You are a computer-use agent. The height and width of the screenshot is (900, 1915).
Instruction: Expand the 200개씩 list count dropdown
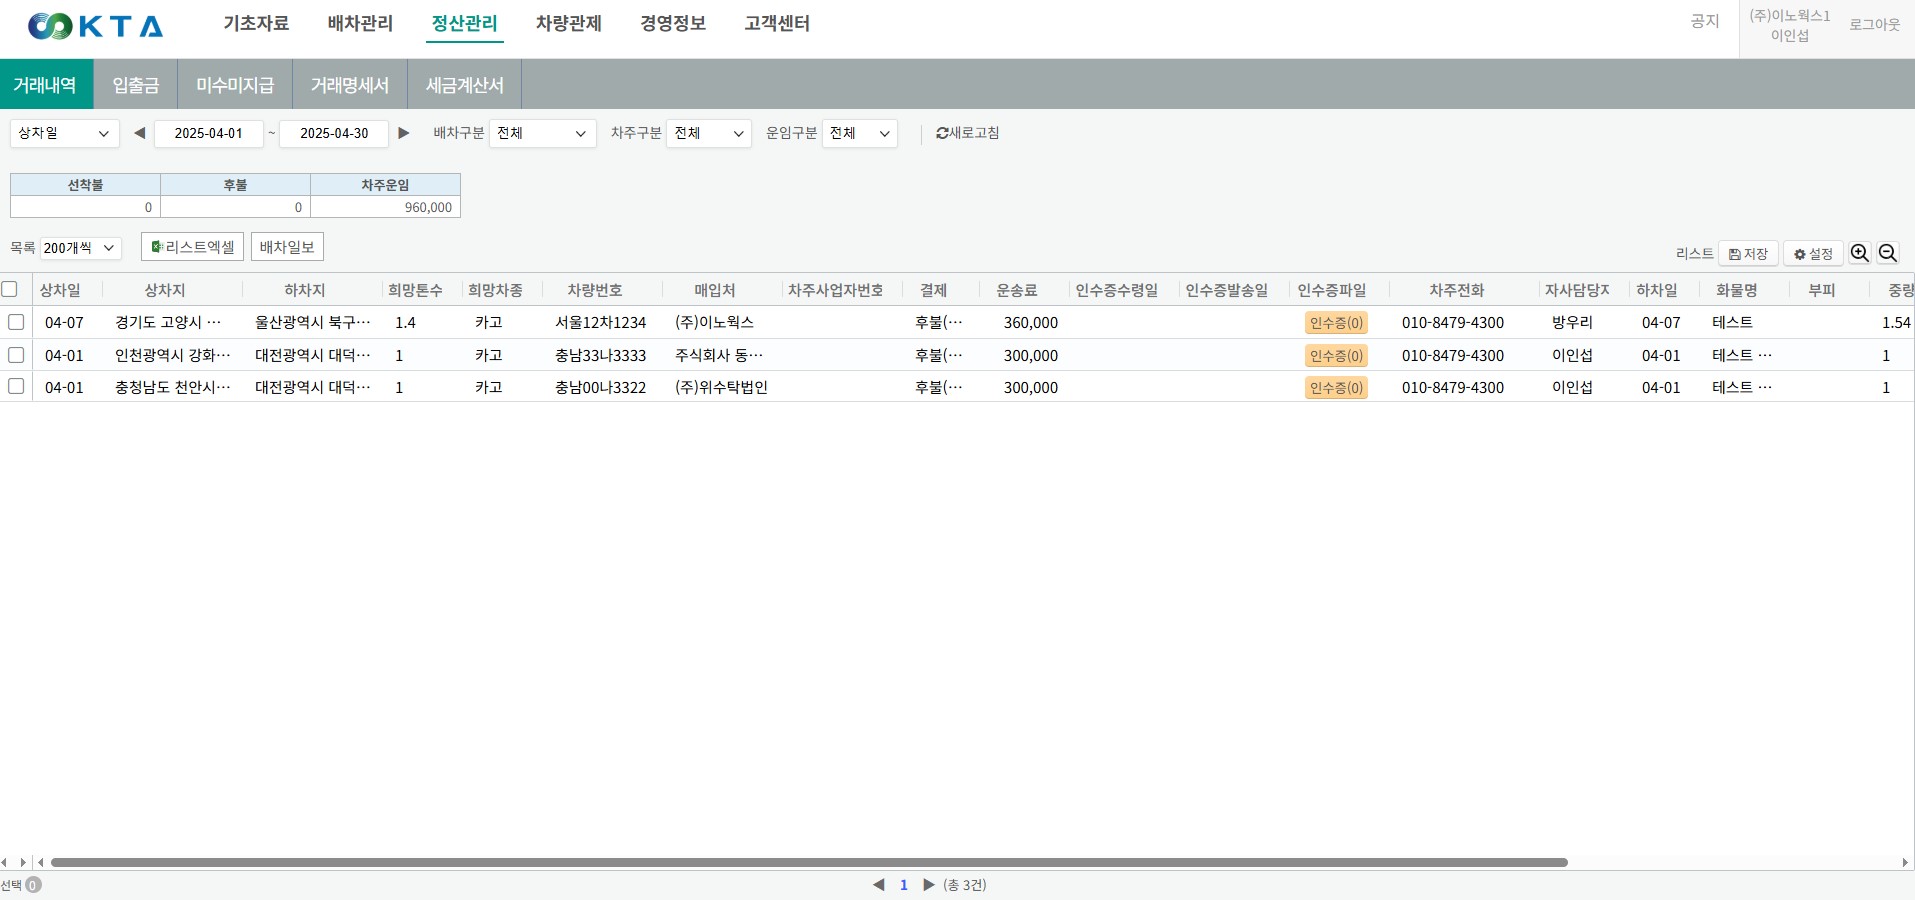(80, 248)
